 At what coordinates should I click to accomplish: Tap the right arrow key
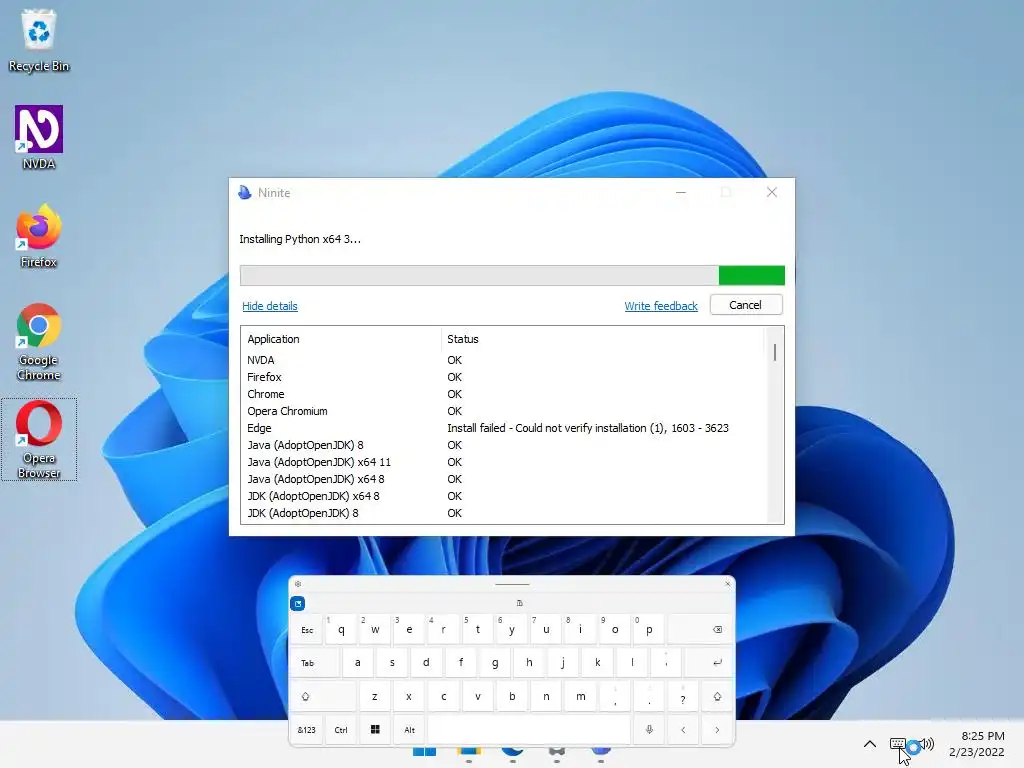717,729
